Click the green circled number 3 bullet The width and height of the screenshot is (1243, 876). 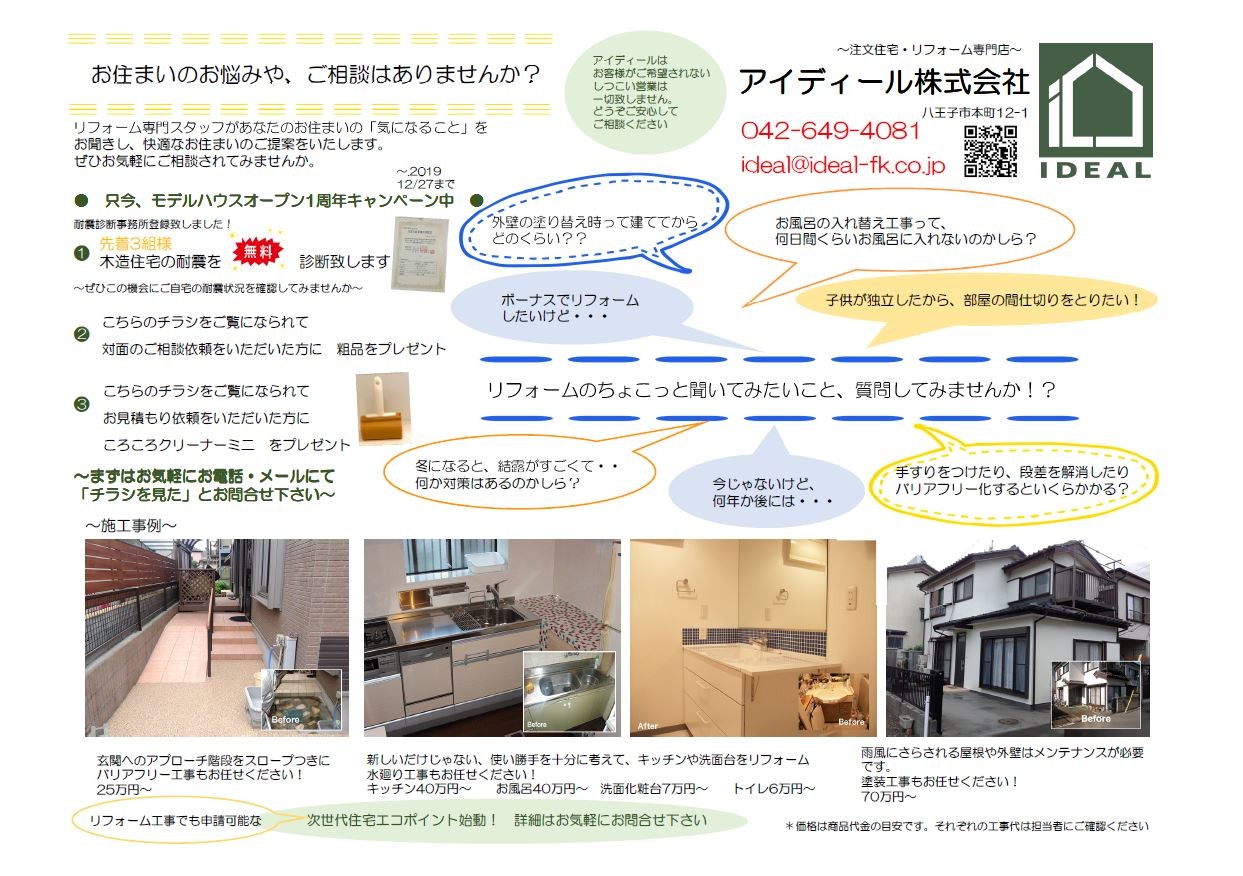point(82,404)
